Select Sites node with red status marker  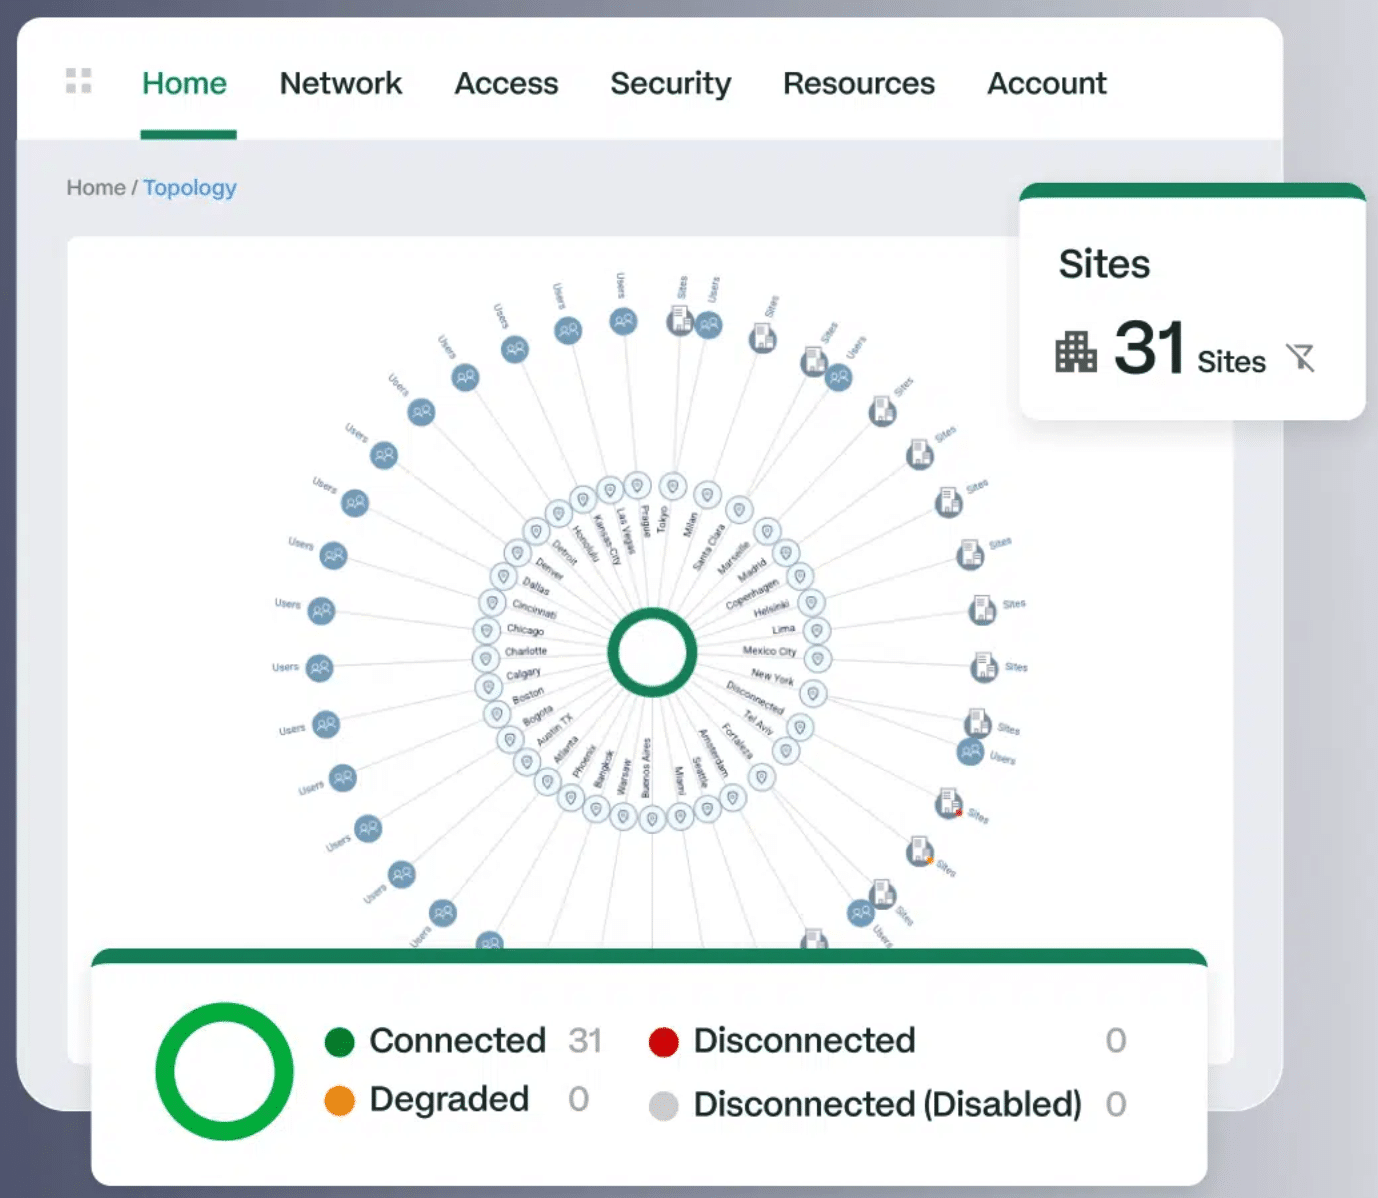coord(948,802)
